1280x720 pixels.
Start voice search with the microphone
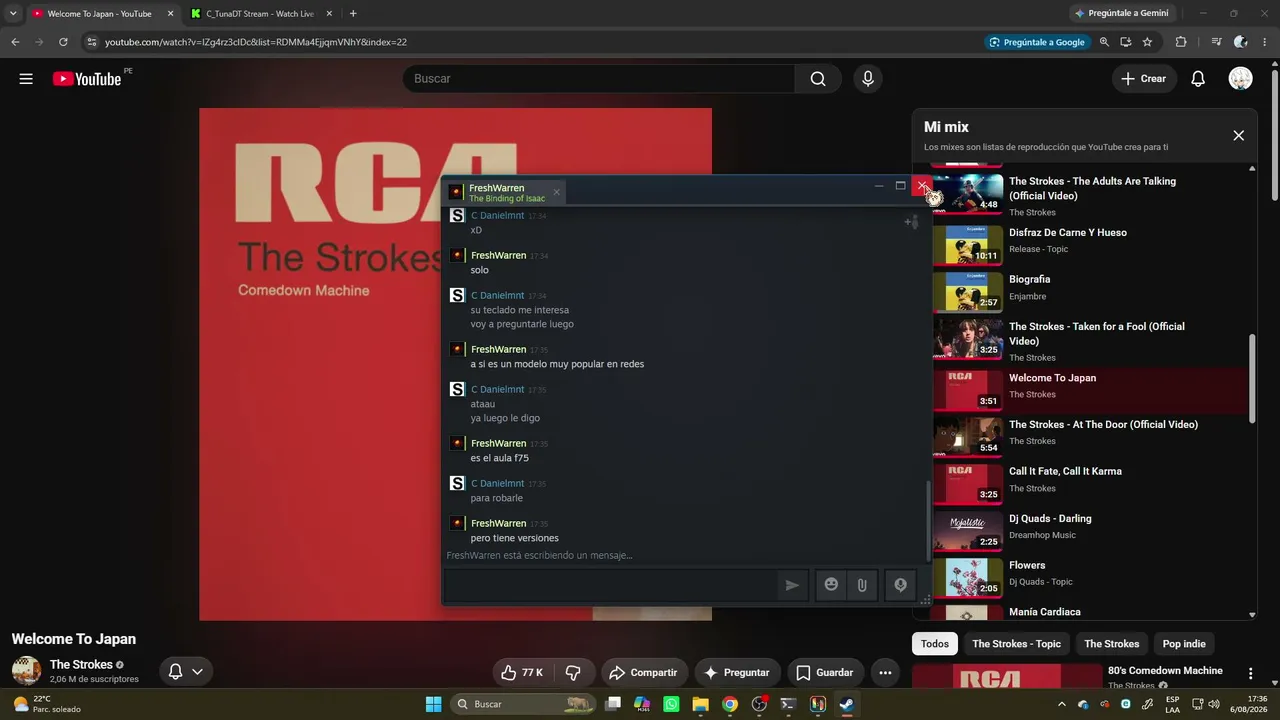pyautogui.click(x=868, y=79)
